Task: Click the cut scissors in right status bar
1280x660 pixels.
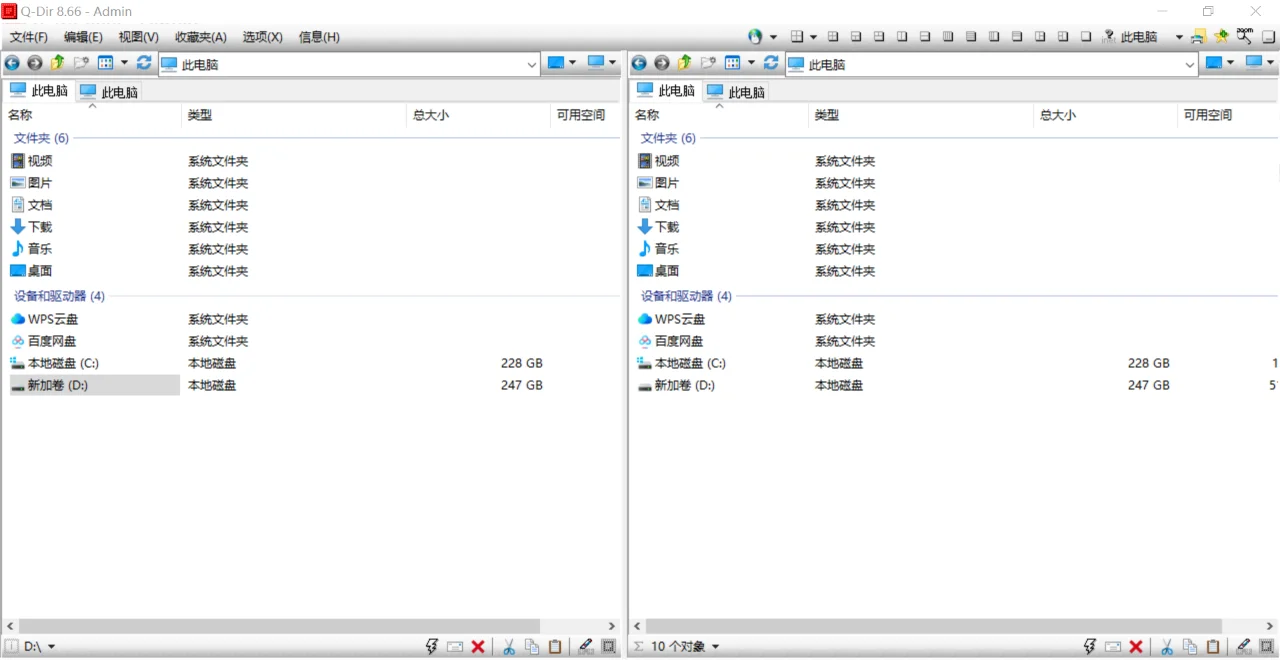Action: point(1166,647)
